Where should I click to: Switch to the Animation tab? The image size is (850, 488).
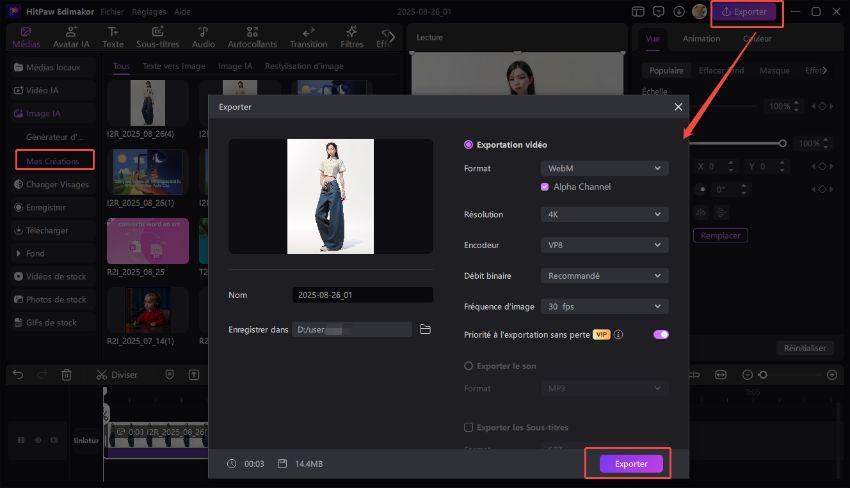tap(700, 39)
